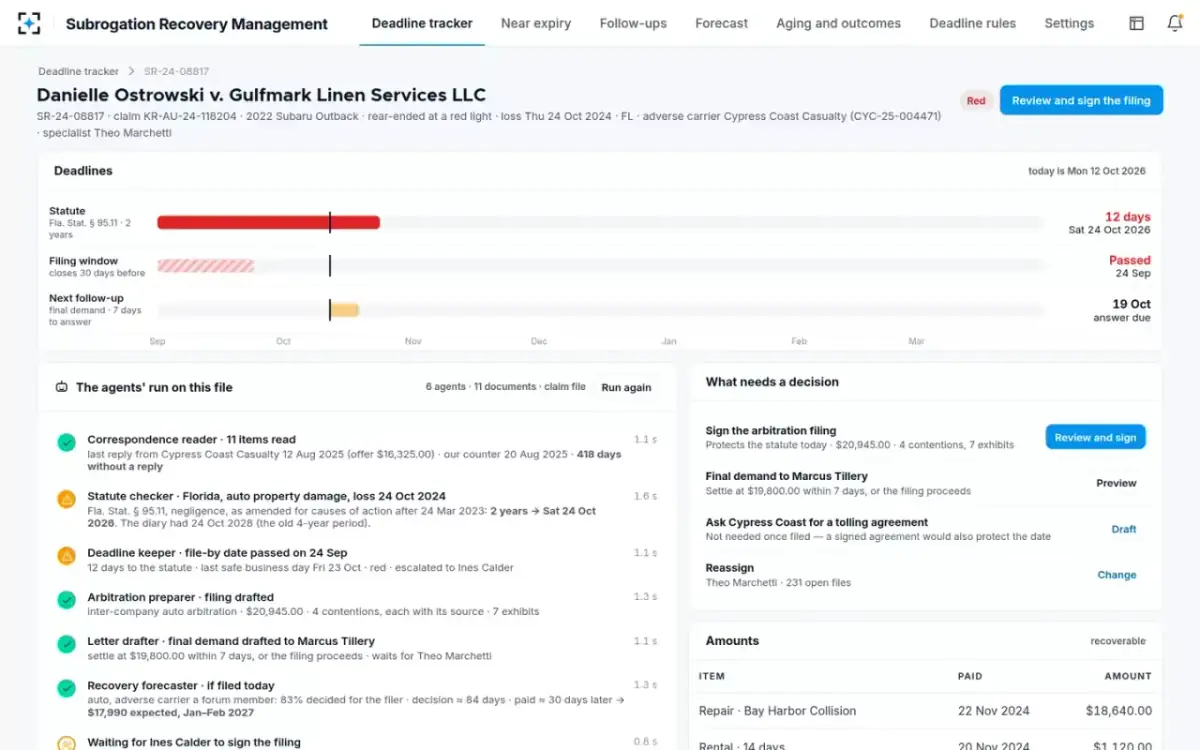Open notifications bell icon

pos(1175,23)
